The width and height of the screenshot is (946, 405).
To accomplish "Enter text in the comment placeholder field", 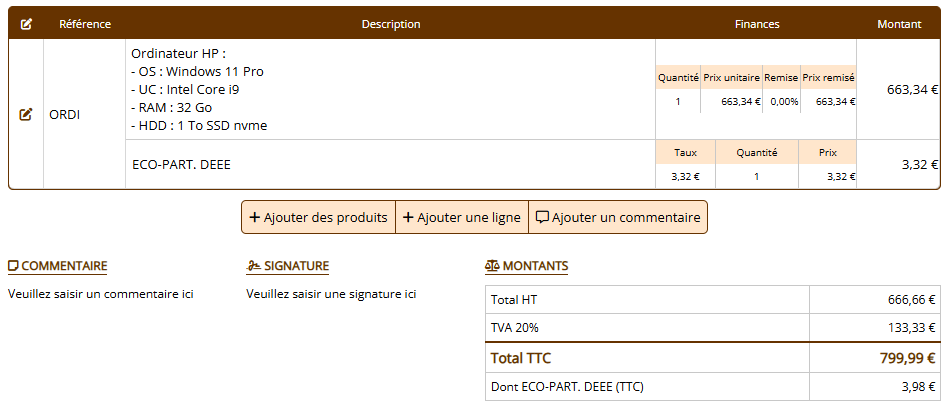I will point(100,294).
